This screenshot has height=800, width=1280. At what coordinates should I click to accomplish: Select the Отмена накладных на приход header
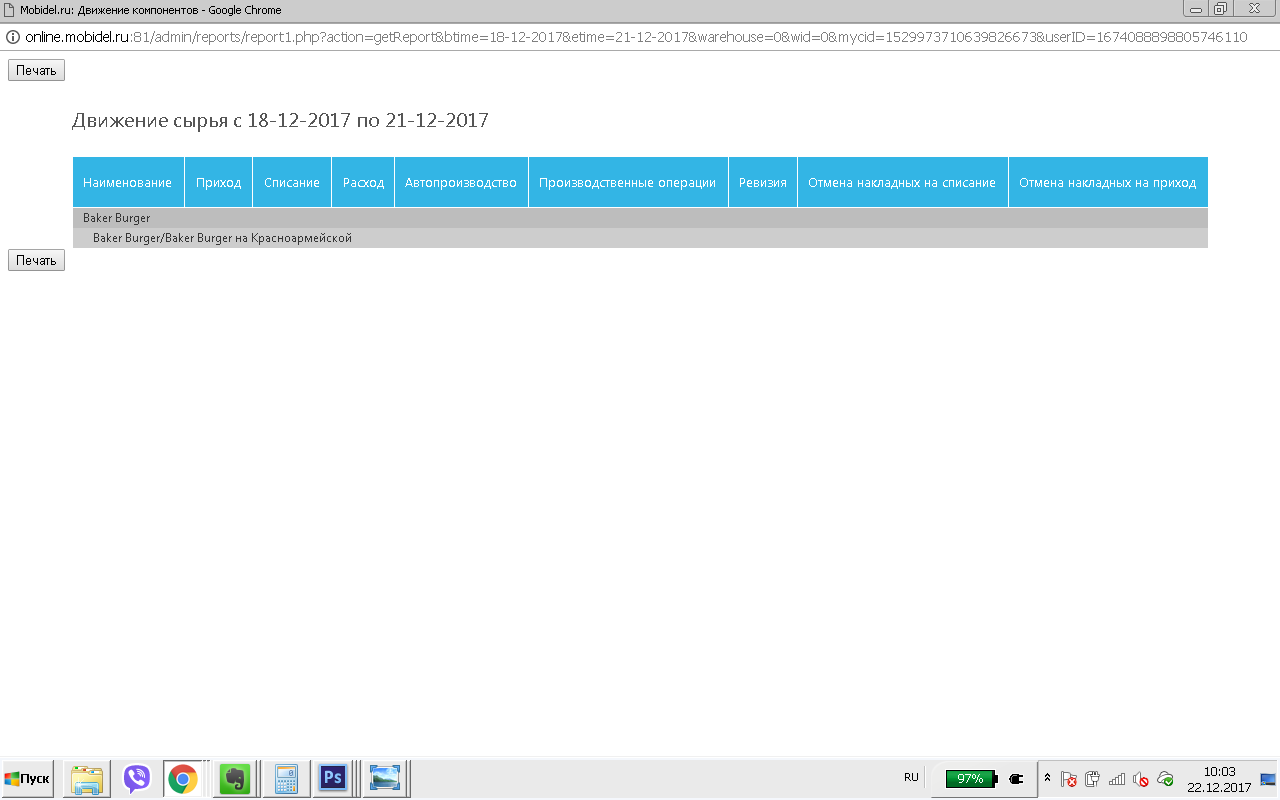[x=1108, y=183]
